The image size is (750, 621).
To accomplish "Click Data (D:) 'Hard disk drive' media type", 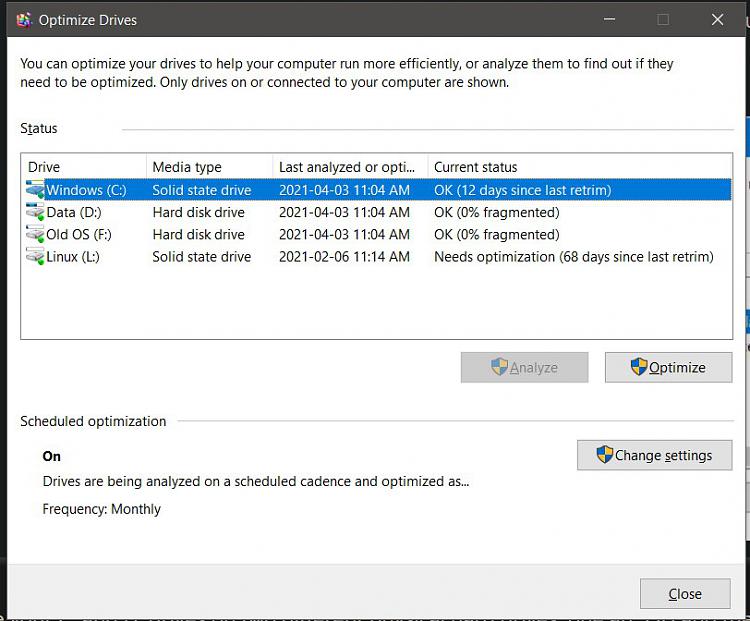I will click(x=199, y=212).
